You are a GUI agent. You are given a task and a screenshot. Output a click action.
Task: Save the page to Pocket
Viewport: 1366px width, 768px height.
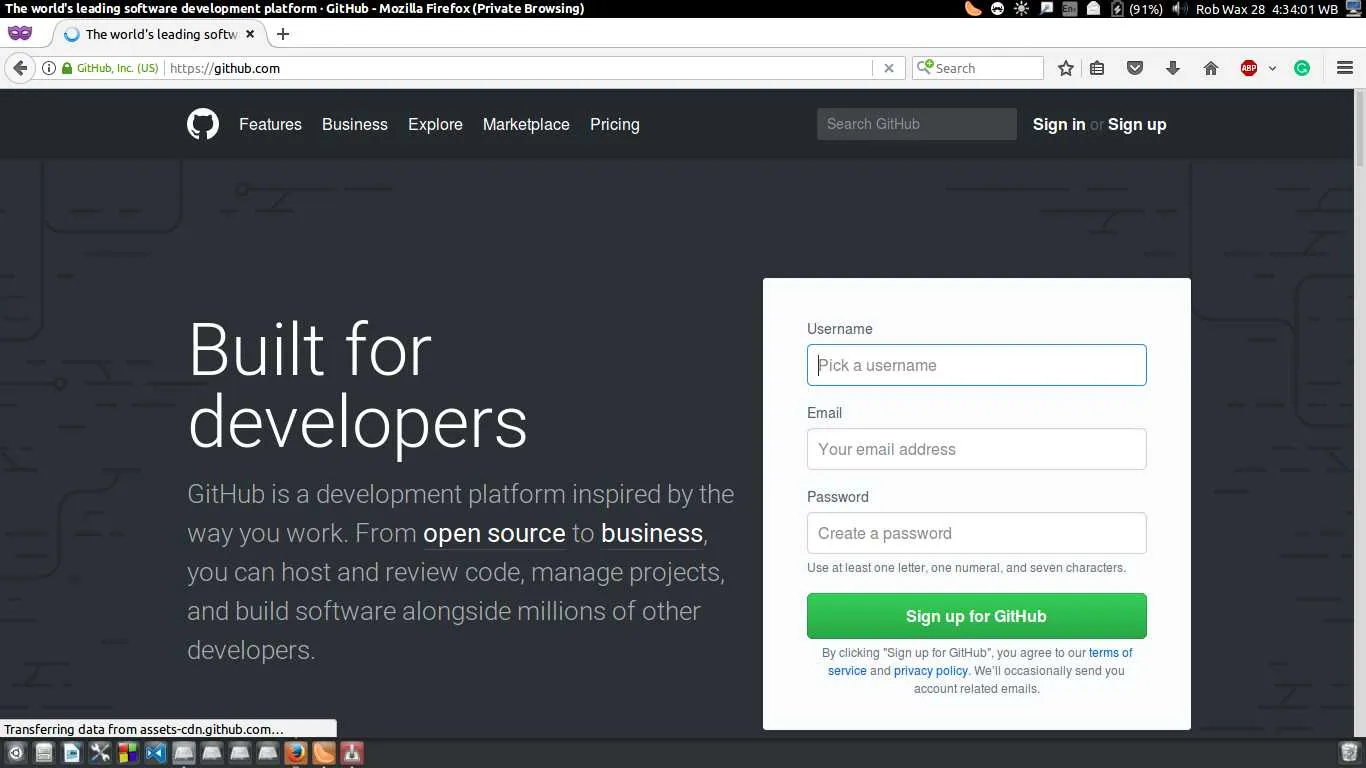pos(1135,68)
